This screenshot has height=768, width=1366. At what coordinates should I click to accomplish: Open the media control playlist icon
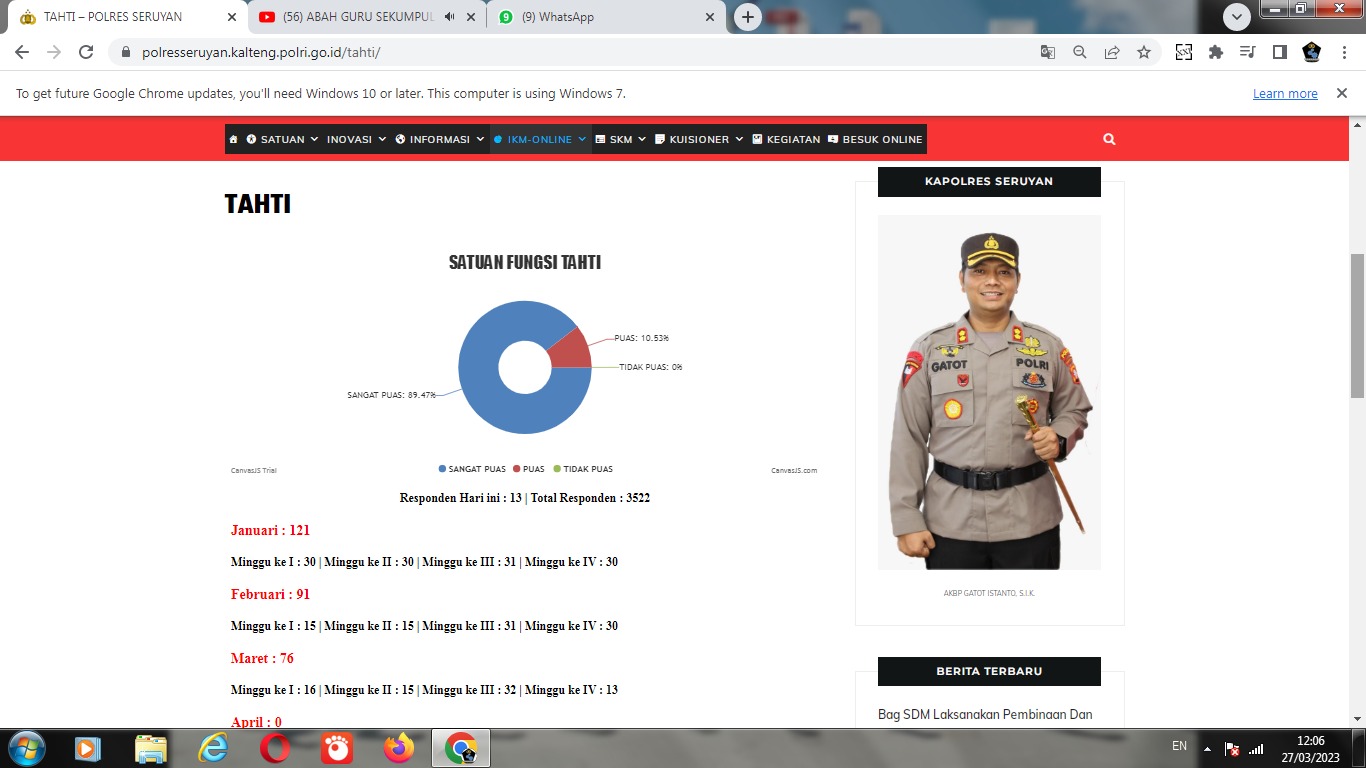[1247, 53]
